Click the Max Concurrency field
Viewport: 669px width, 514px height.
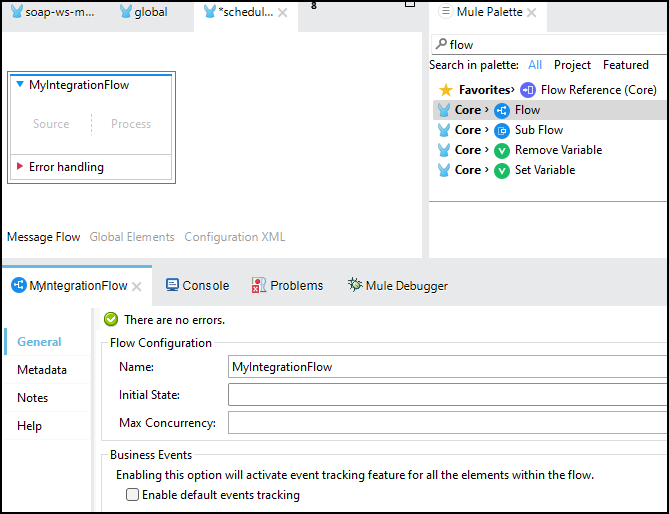(x=447, y=423)
